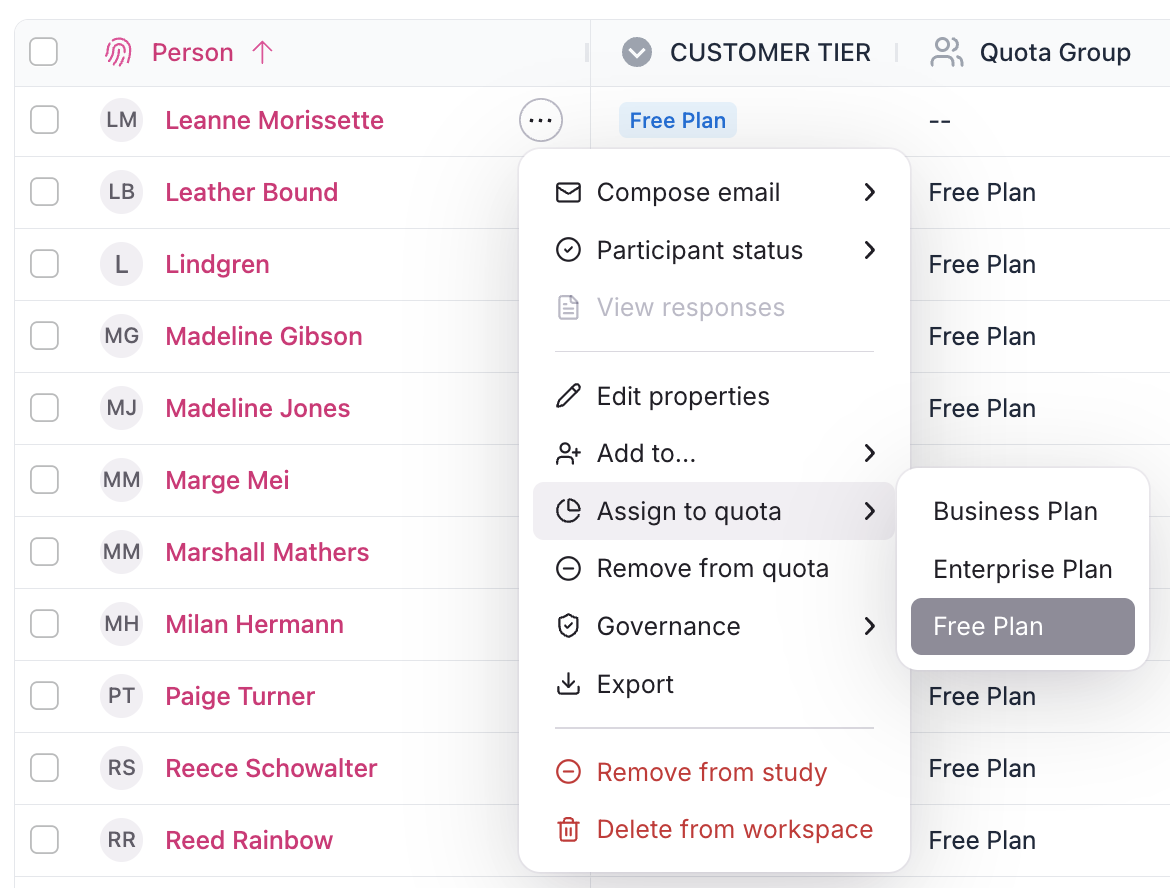Image resolution: width=1170 pixels, height=888 pixels.
Task: Click the download icon beside Export
Action: click(x=568, y=685)
